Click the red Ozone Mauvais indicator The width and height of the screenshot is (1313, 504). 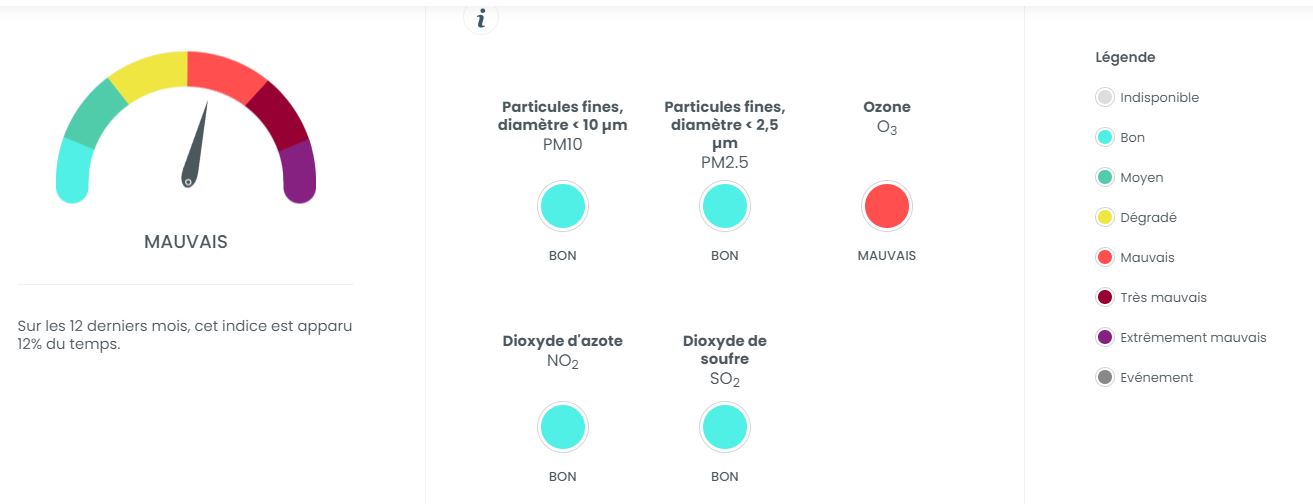pos(886,207)
